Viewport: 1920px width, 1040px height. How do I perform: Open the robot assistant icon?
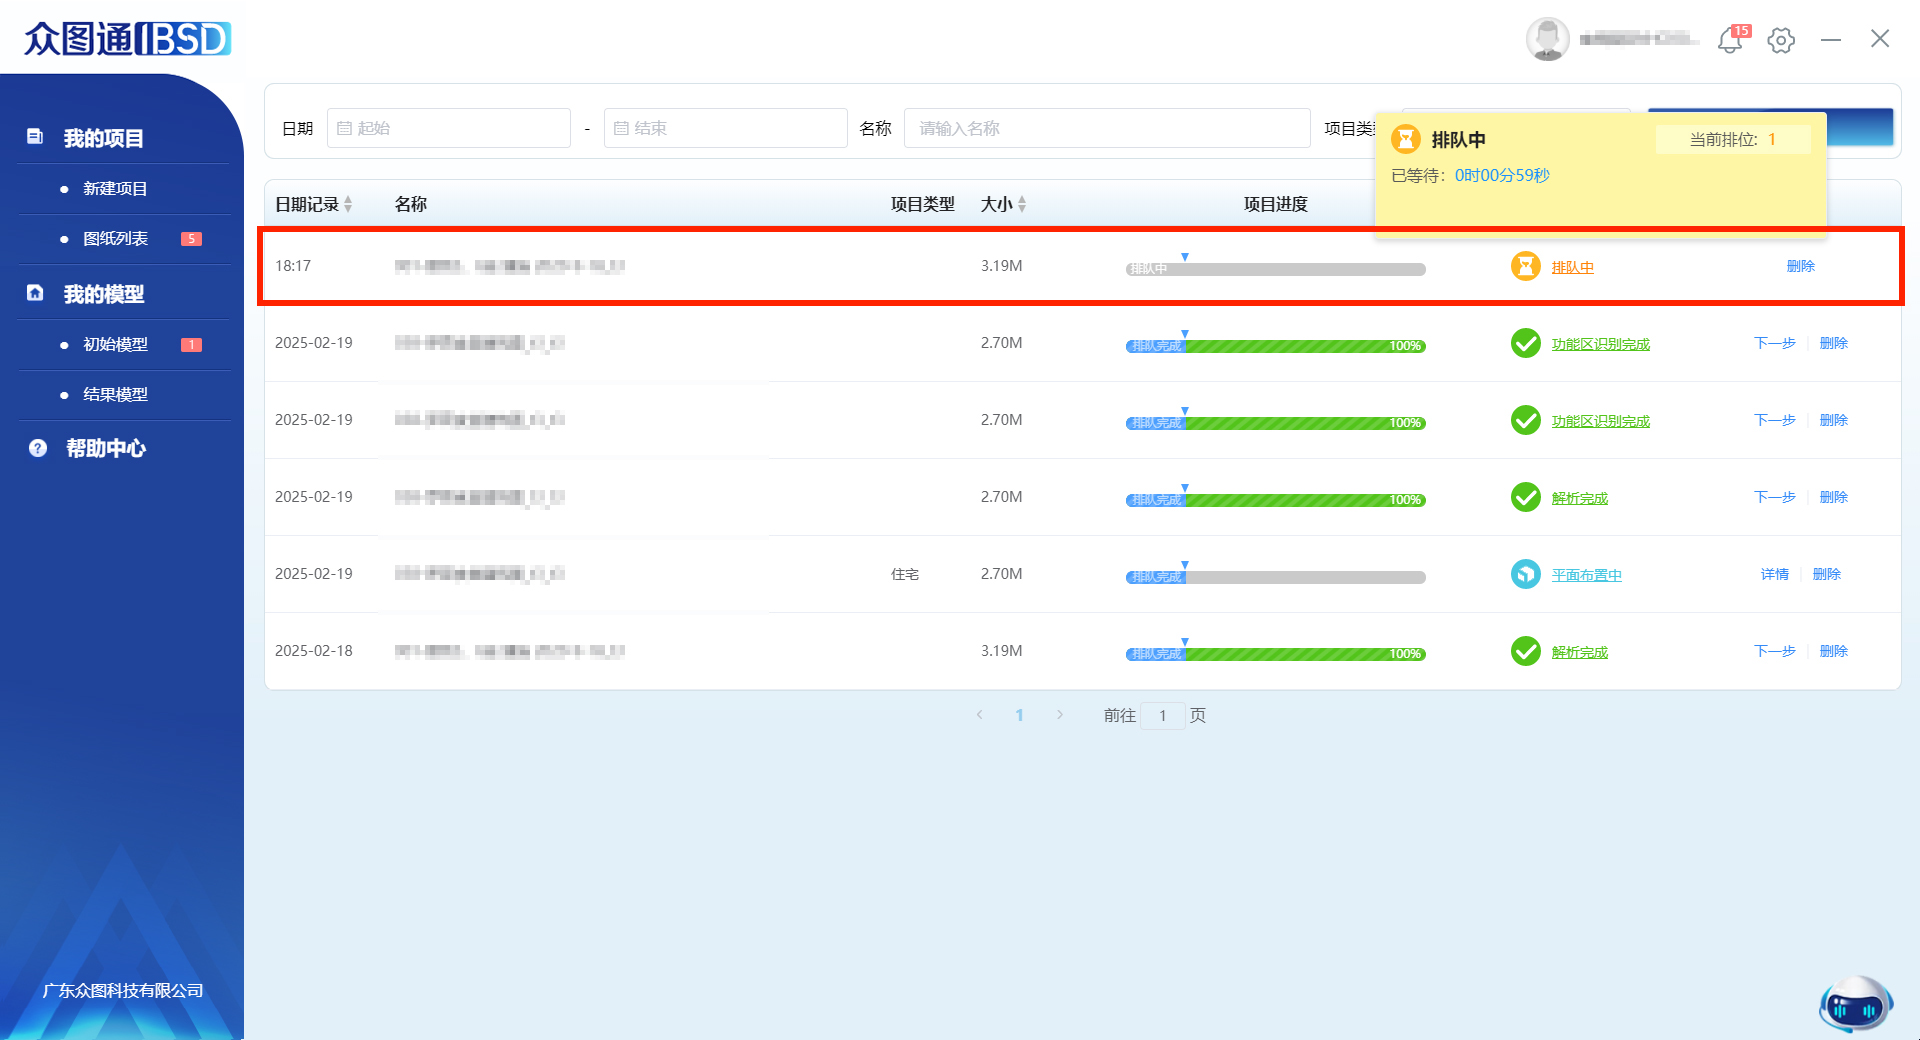(1855, 1004)
